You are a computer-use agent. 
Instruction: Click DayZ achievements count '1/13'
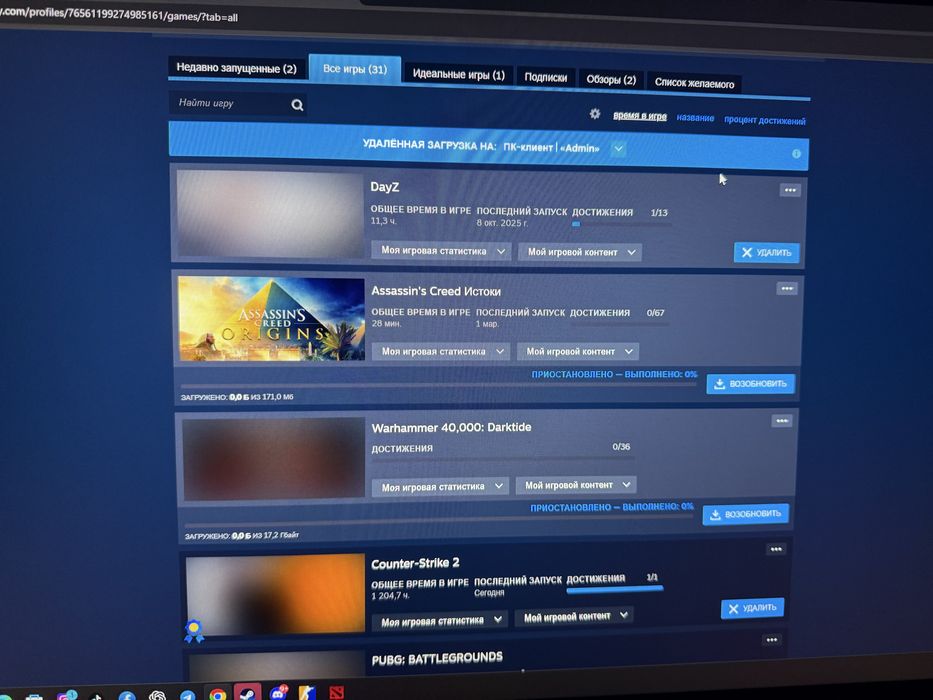point(659,212)
